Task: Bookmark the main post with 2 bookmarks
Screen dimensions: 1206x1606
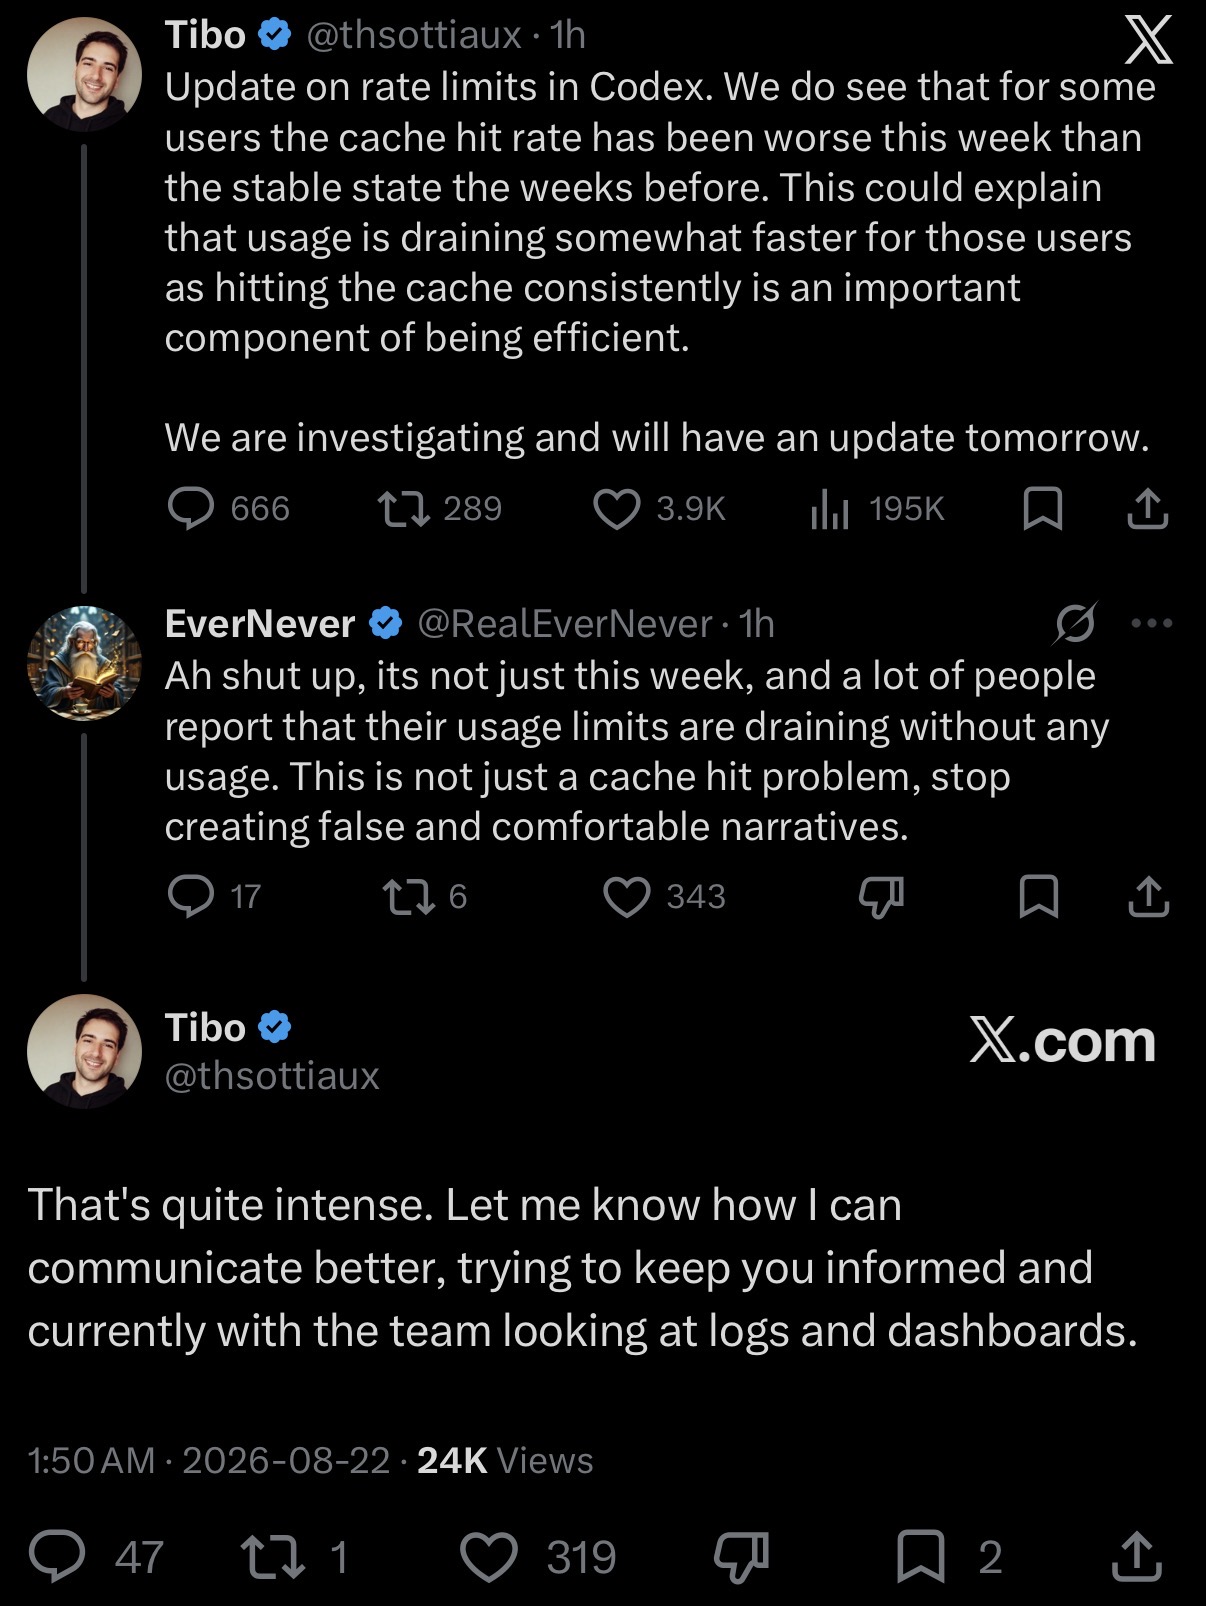Action: click(x=948, y=1557)
